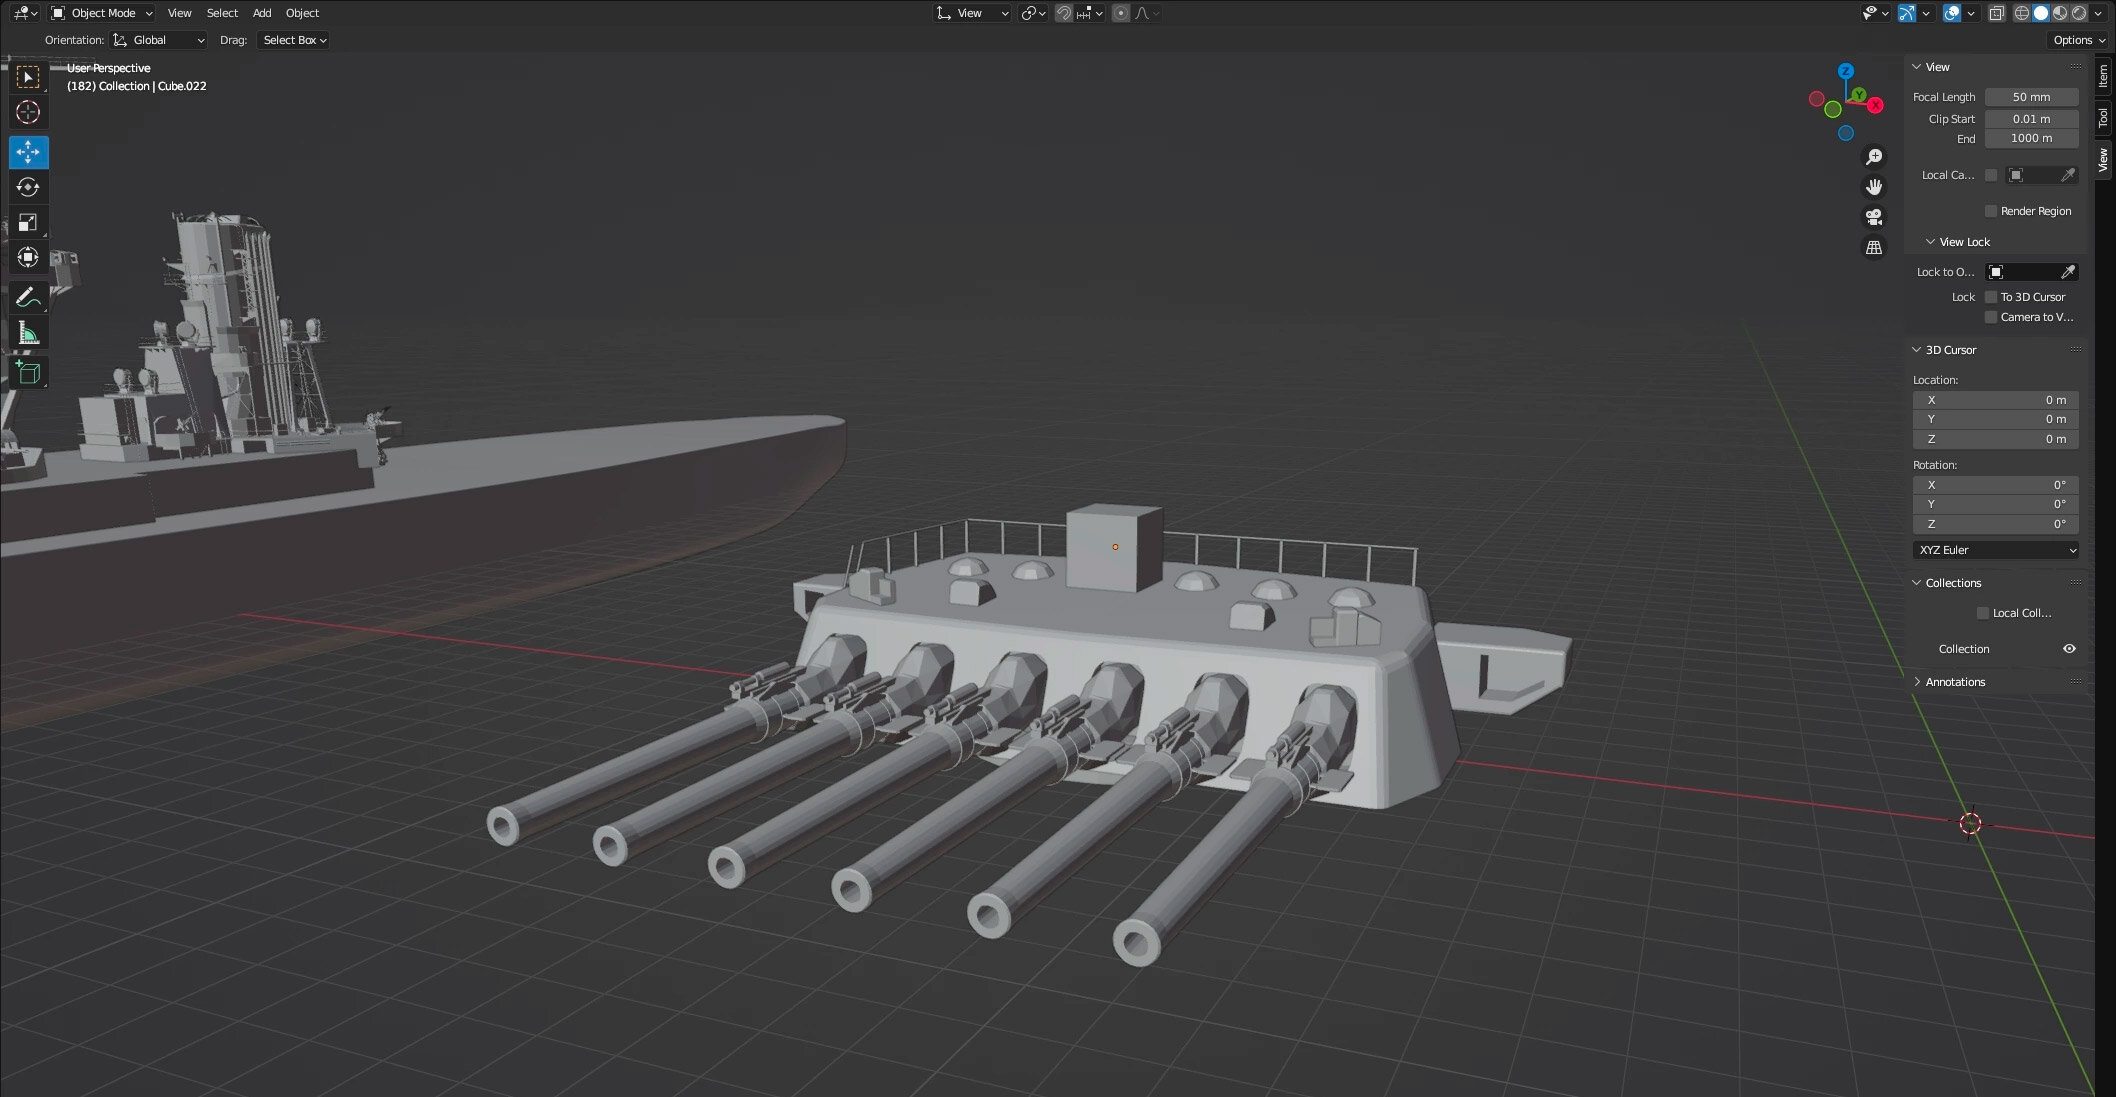Open the Options dropdown
The image size is (2116, 1097).
coord(2079,40)
